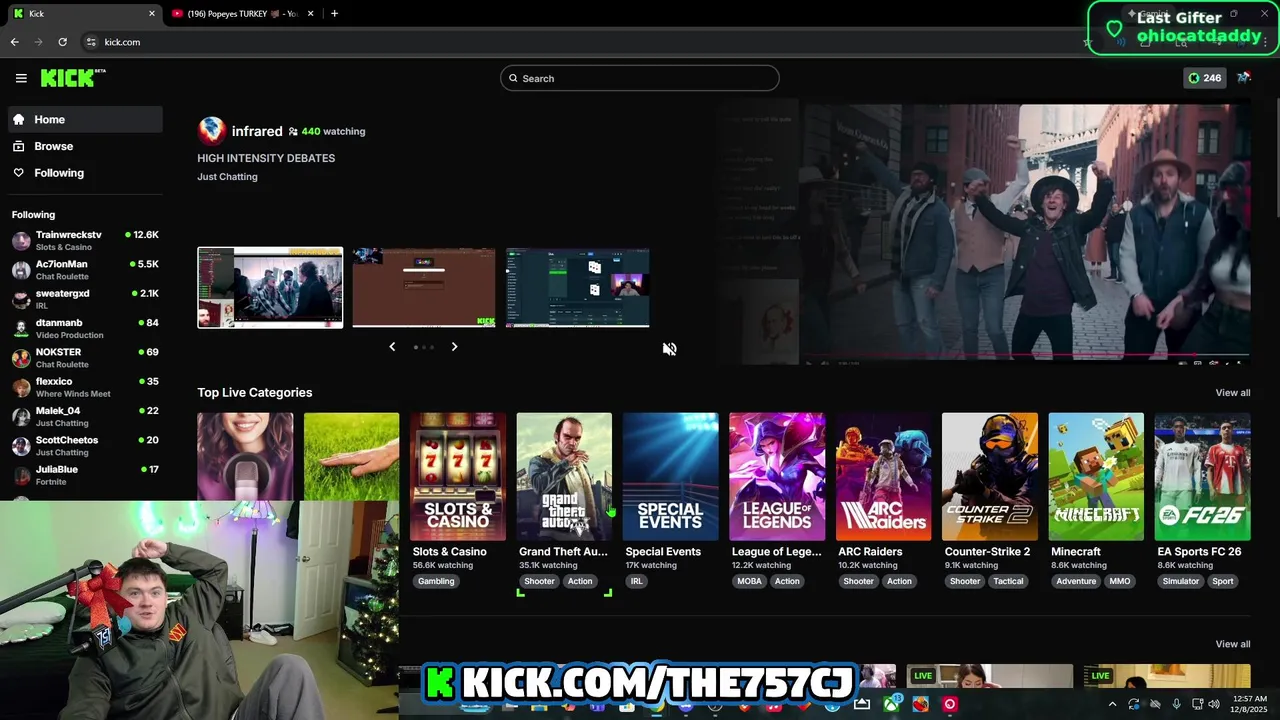Go back with browser back arrow
Viewport: 1280px width, 720px height.
tap(14, 42)
